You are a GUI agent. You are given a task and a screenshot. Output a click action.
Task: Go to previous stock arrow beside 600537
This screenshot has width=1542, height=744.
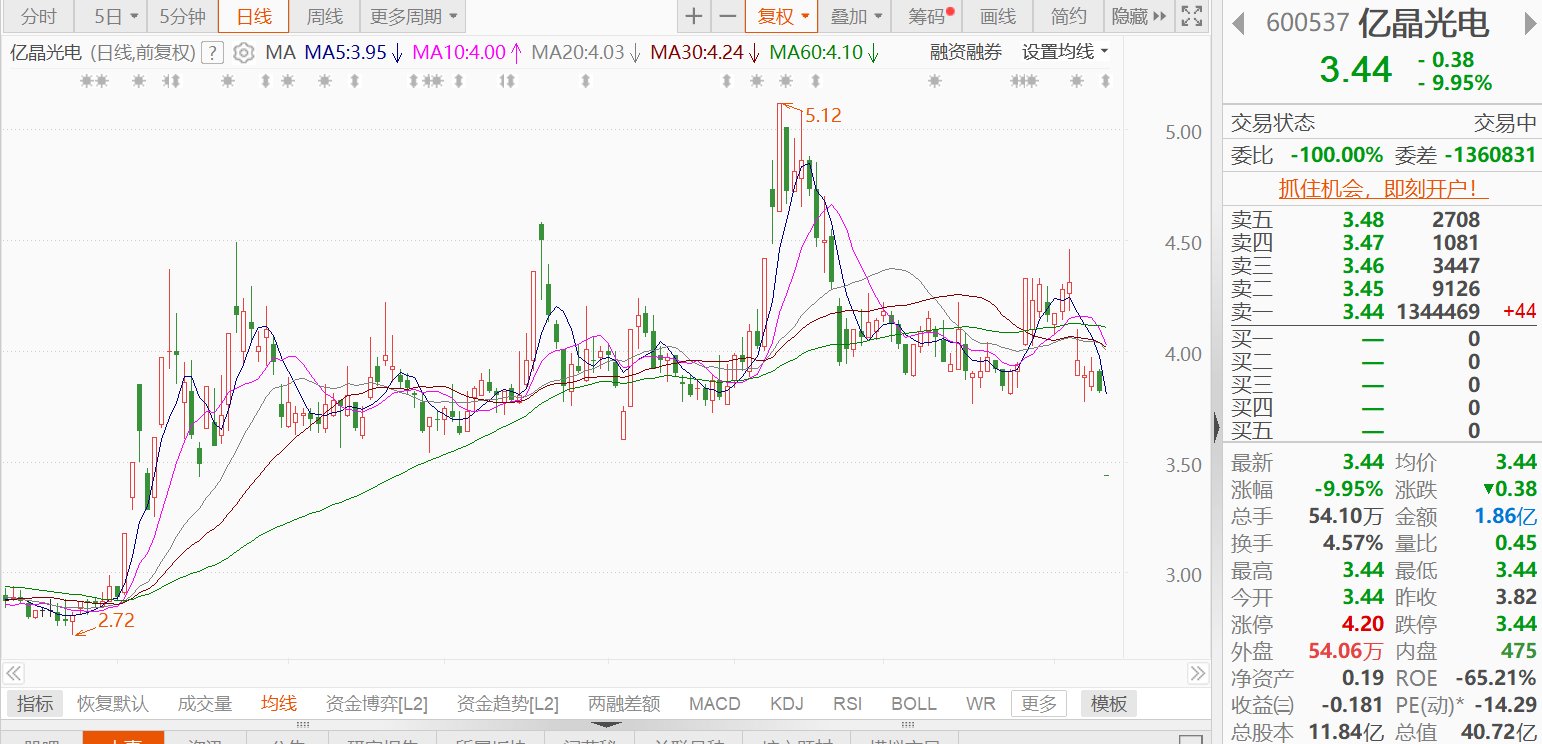point(1240,23)
